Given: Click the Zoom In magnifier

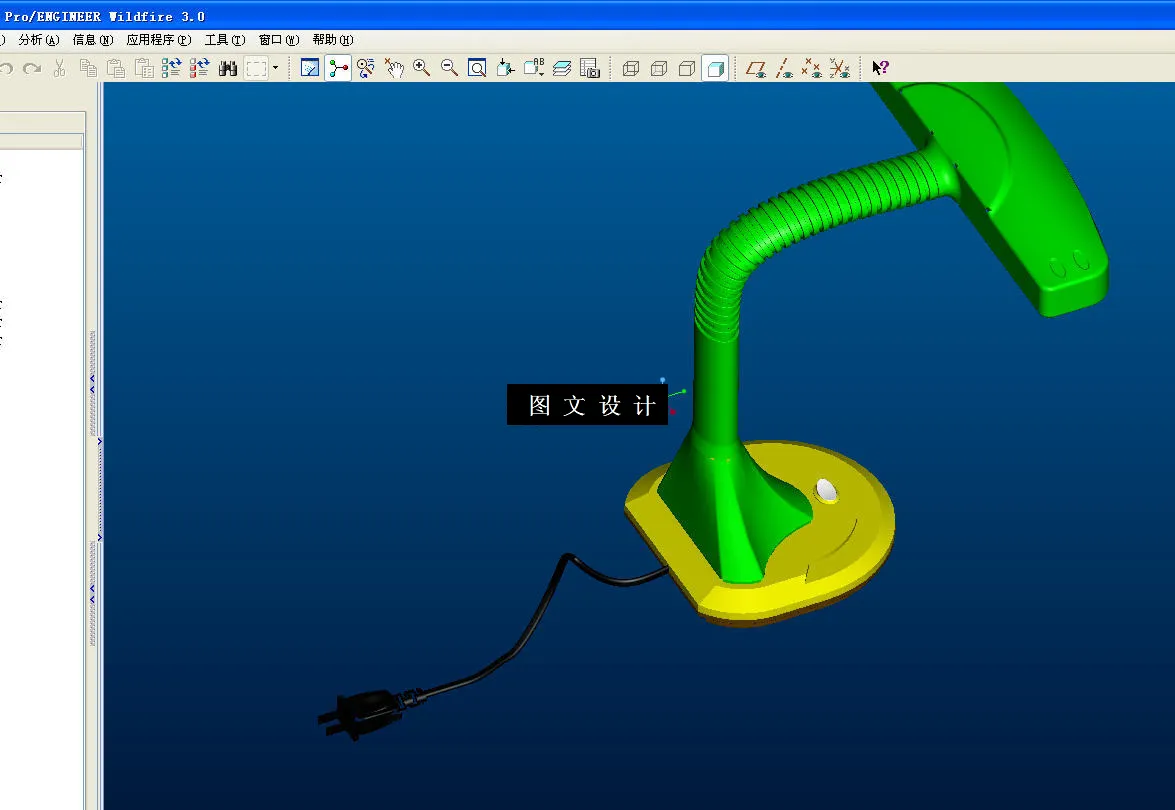Looking at the screenshot, I should coord(421,68).
